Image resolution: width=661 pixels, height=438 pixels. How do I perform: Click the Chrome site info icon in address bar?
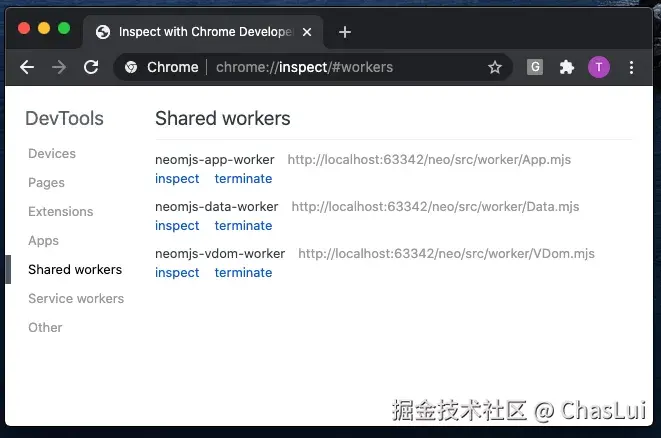click(x=131, y=67)
